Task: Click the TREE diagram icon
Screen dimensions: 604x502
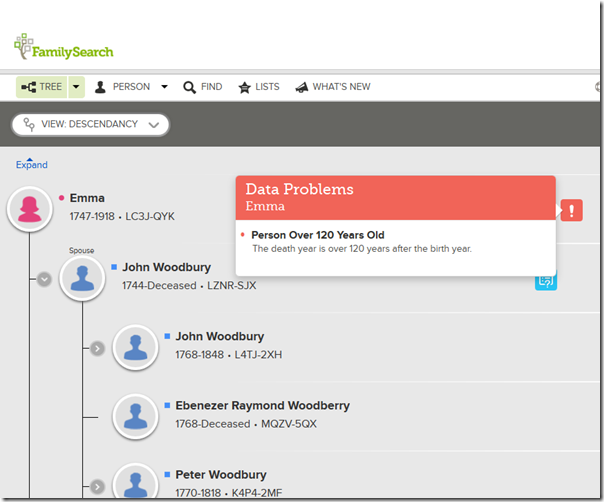Action: click(x=29, y=87)
